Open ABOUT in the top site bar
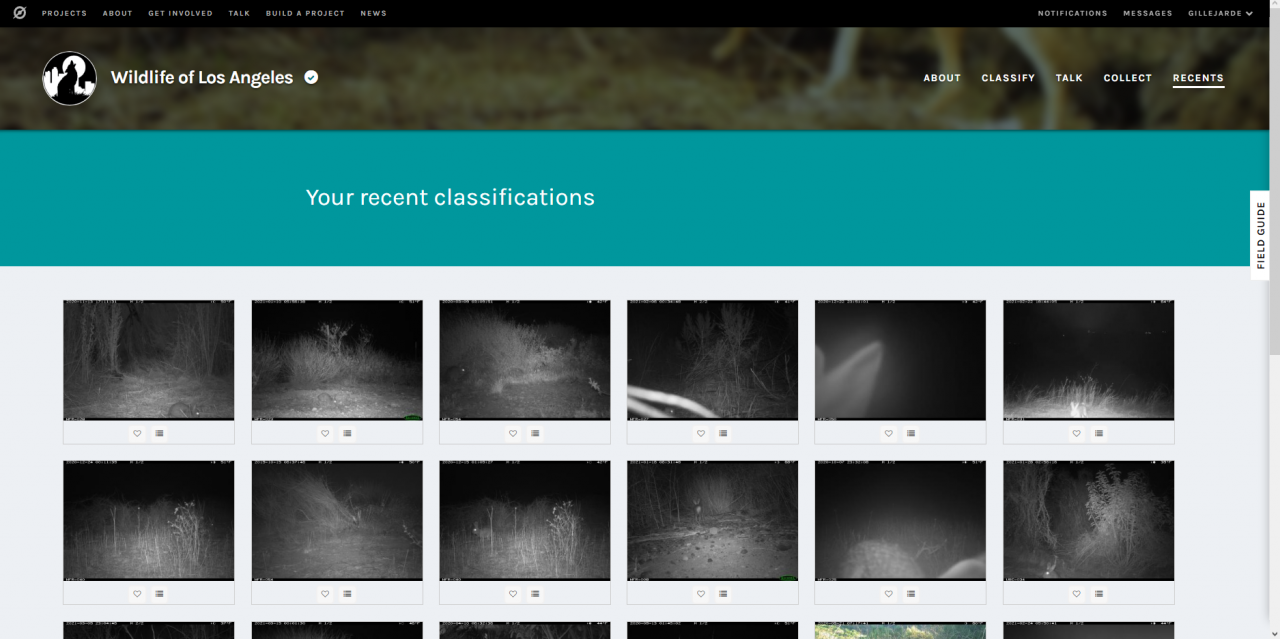Viewport: 1280px width, 639px height. (x=118, y=13)
